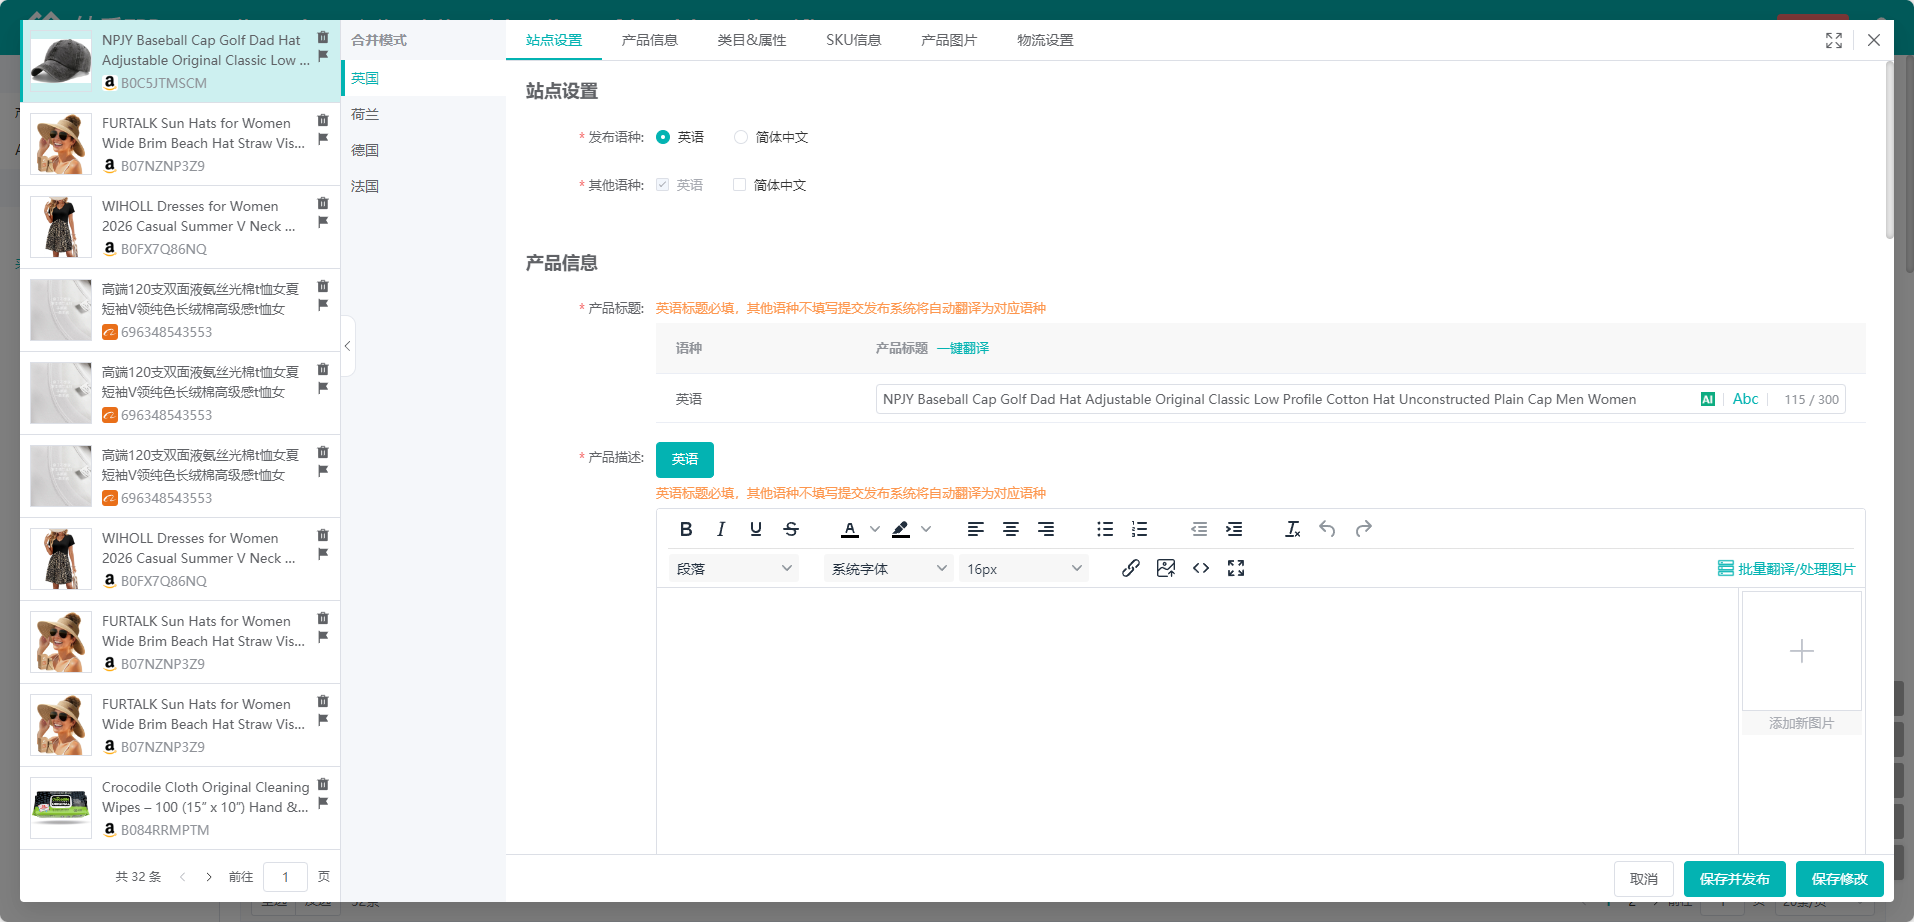This screenshot has height=922, width=1914.
Task: Select 英语 publish language radio button
Action: pyautogui.click(x=663, y=137)
